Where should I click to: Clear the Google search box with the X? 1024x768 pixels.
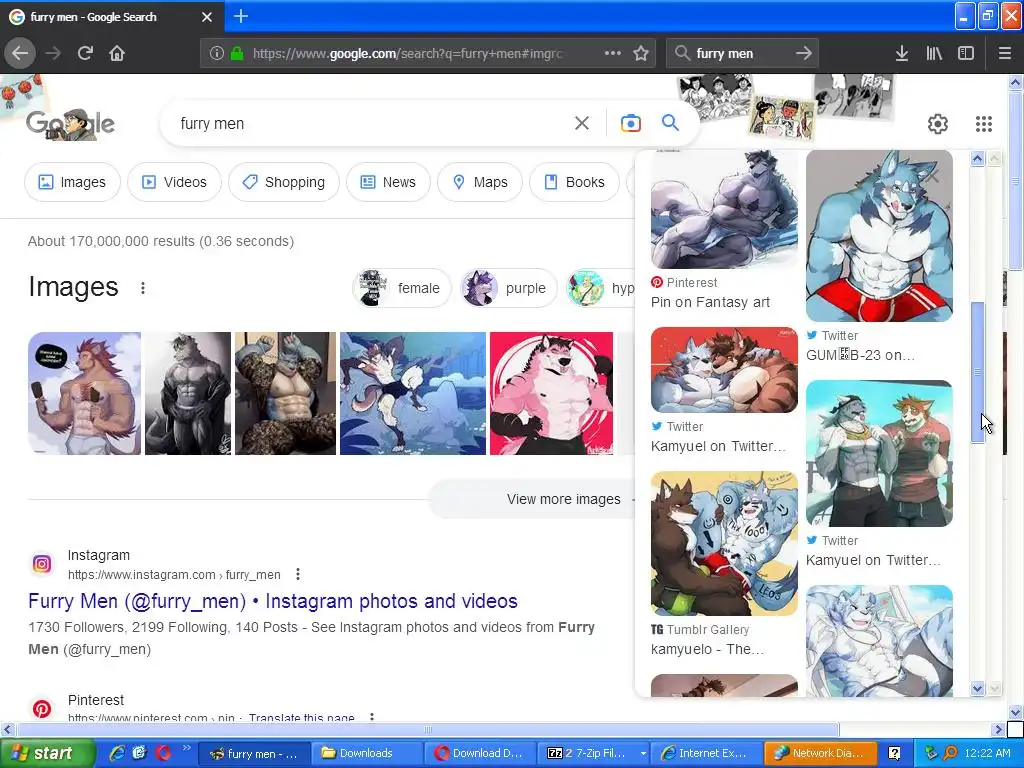[x=582, y=123]
